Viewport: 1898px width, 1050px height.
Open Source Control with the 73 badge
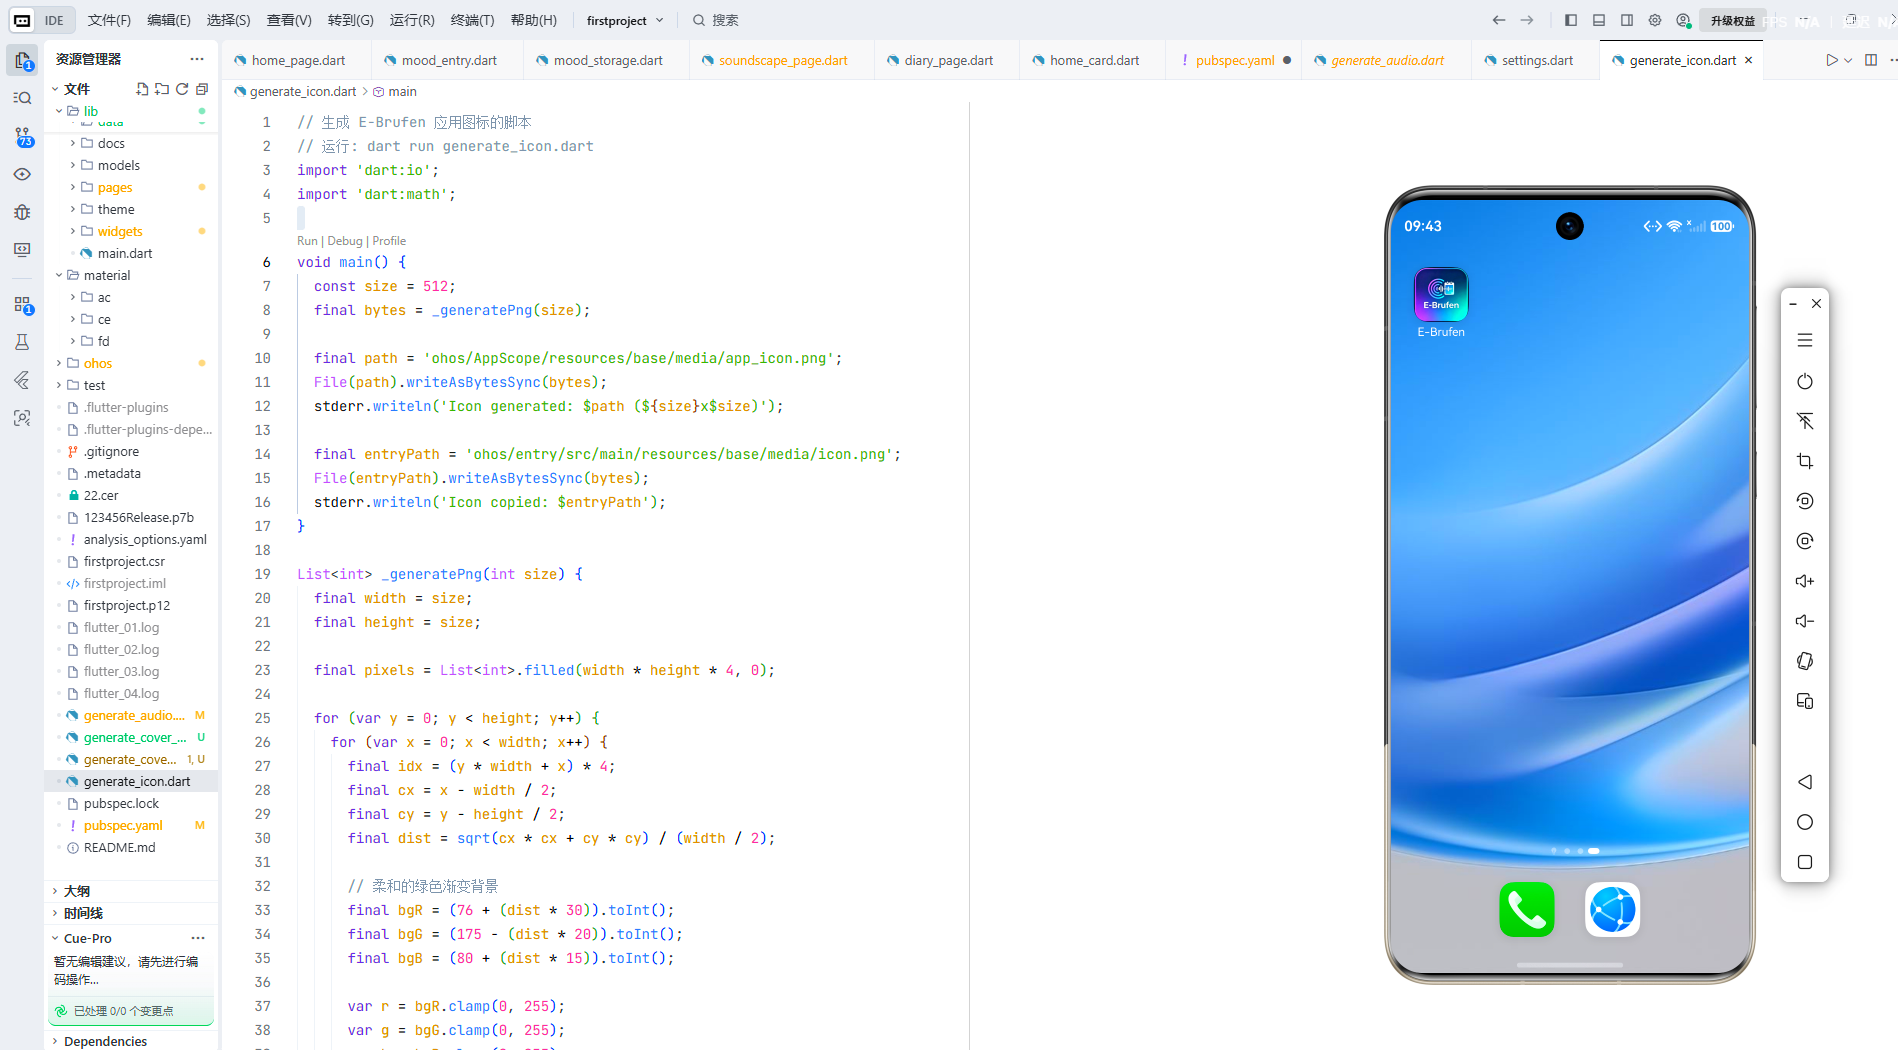click(x=22, y=137)
